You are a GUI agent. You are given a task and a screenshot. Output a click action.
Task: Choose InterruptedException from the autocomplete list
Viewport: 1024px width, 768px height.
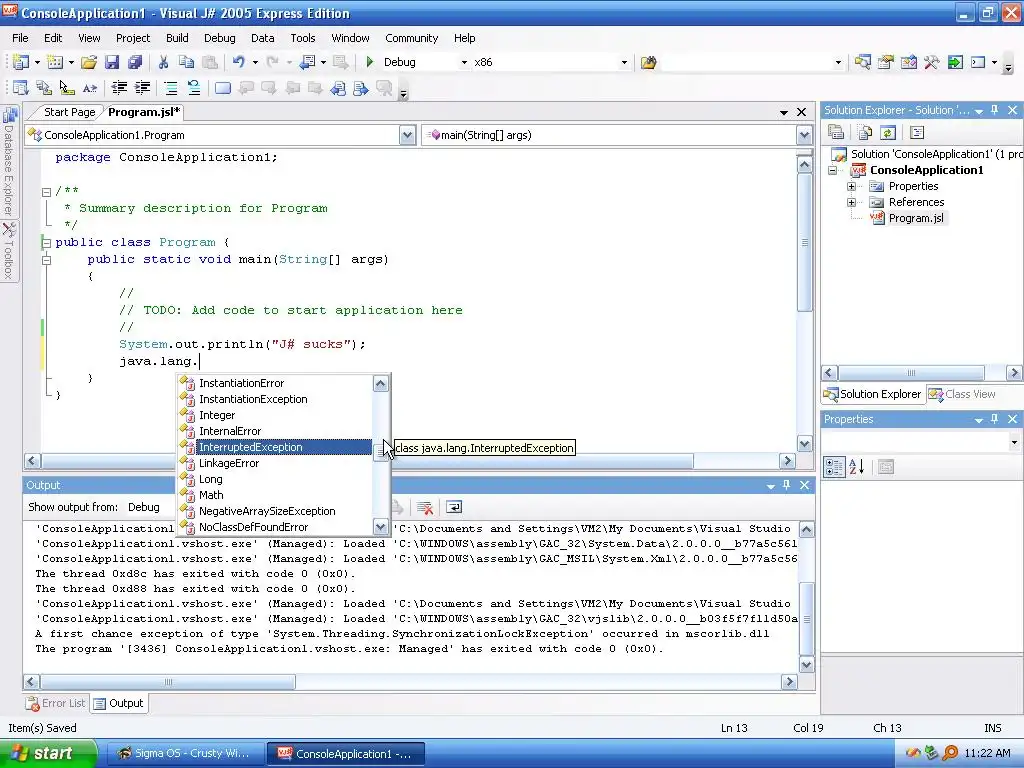[x=283, y=447]
